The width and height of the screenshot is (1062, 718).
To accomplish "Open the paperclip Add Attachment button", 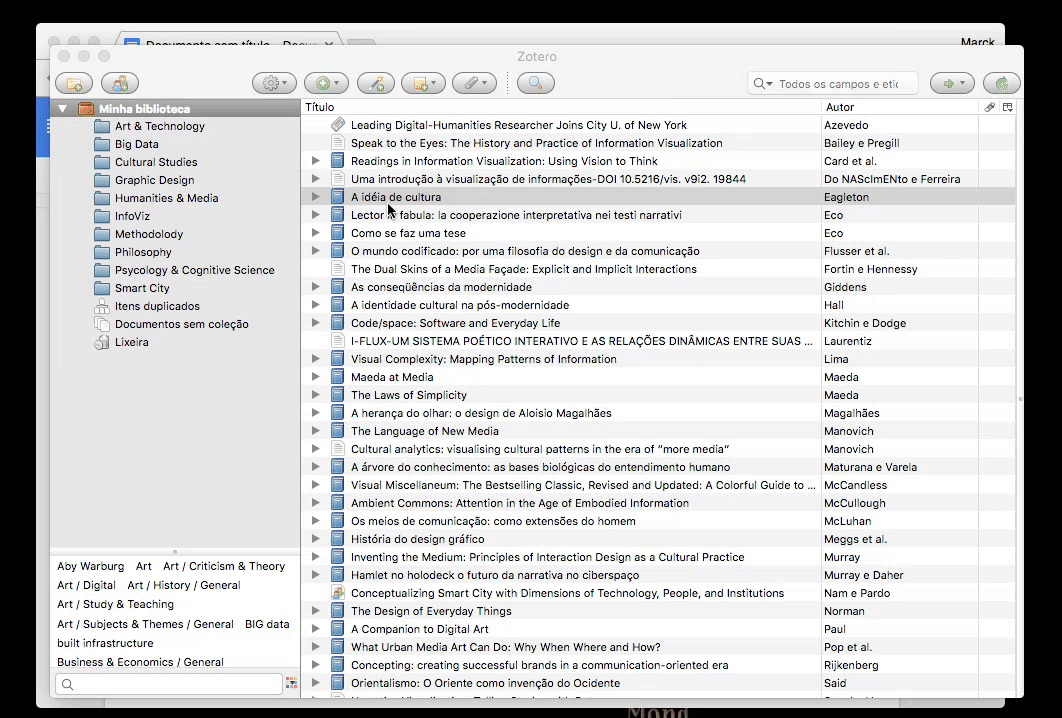I will (475, 83).
